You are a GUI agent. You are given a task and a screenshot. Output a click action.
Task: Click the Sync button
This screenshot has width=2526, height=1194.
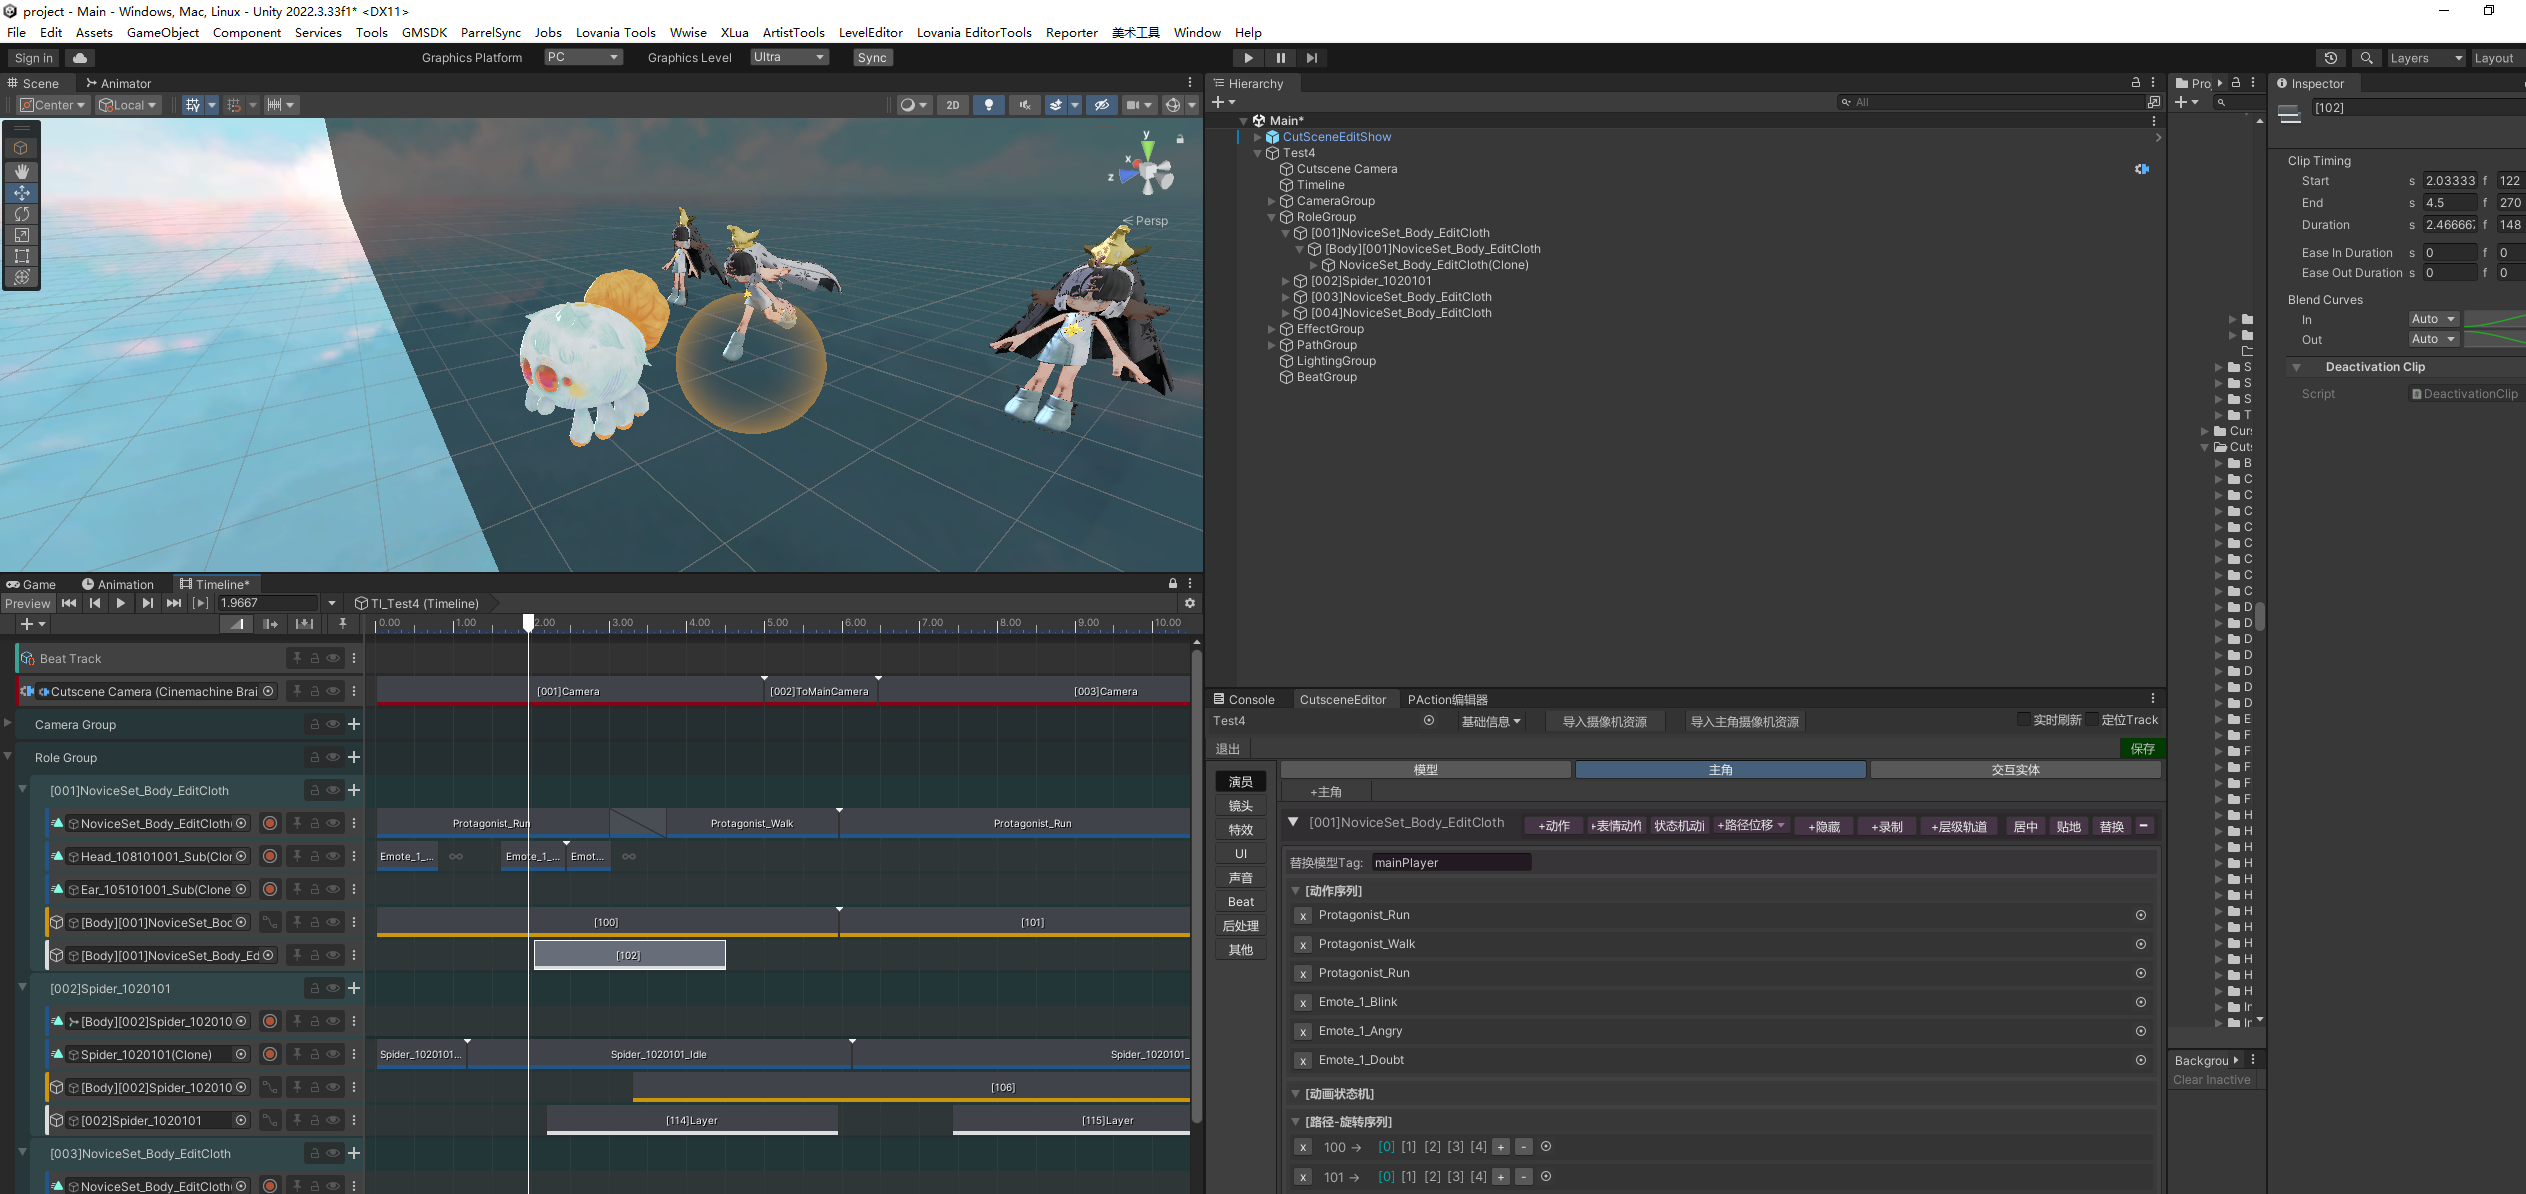click(871, 57)
